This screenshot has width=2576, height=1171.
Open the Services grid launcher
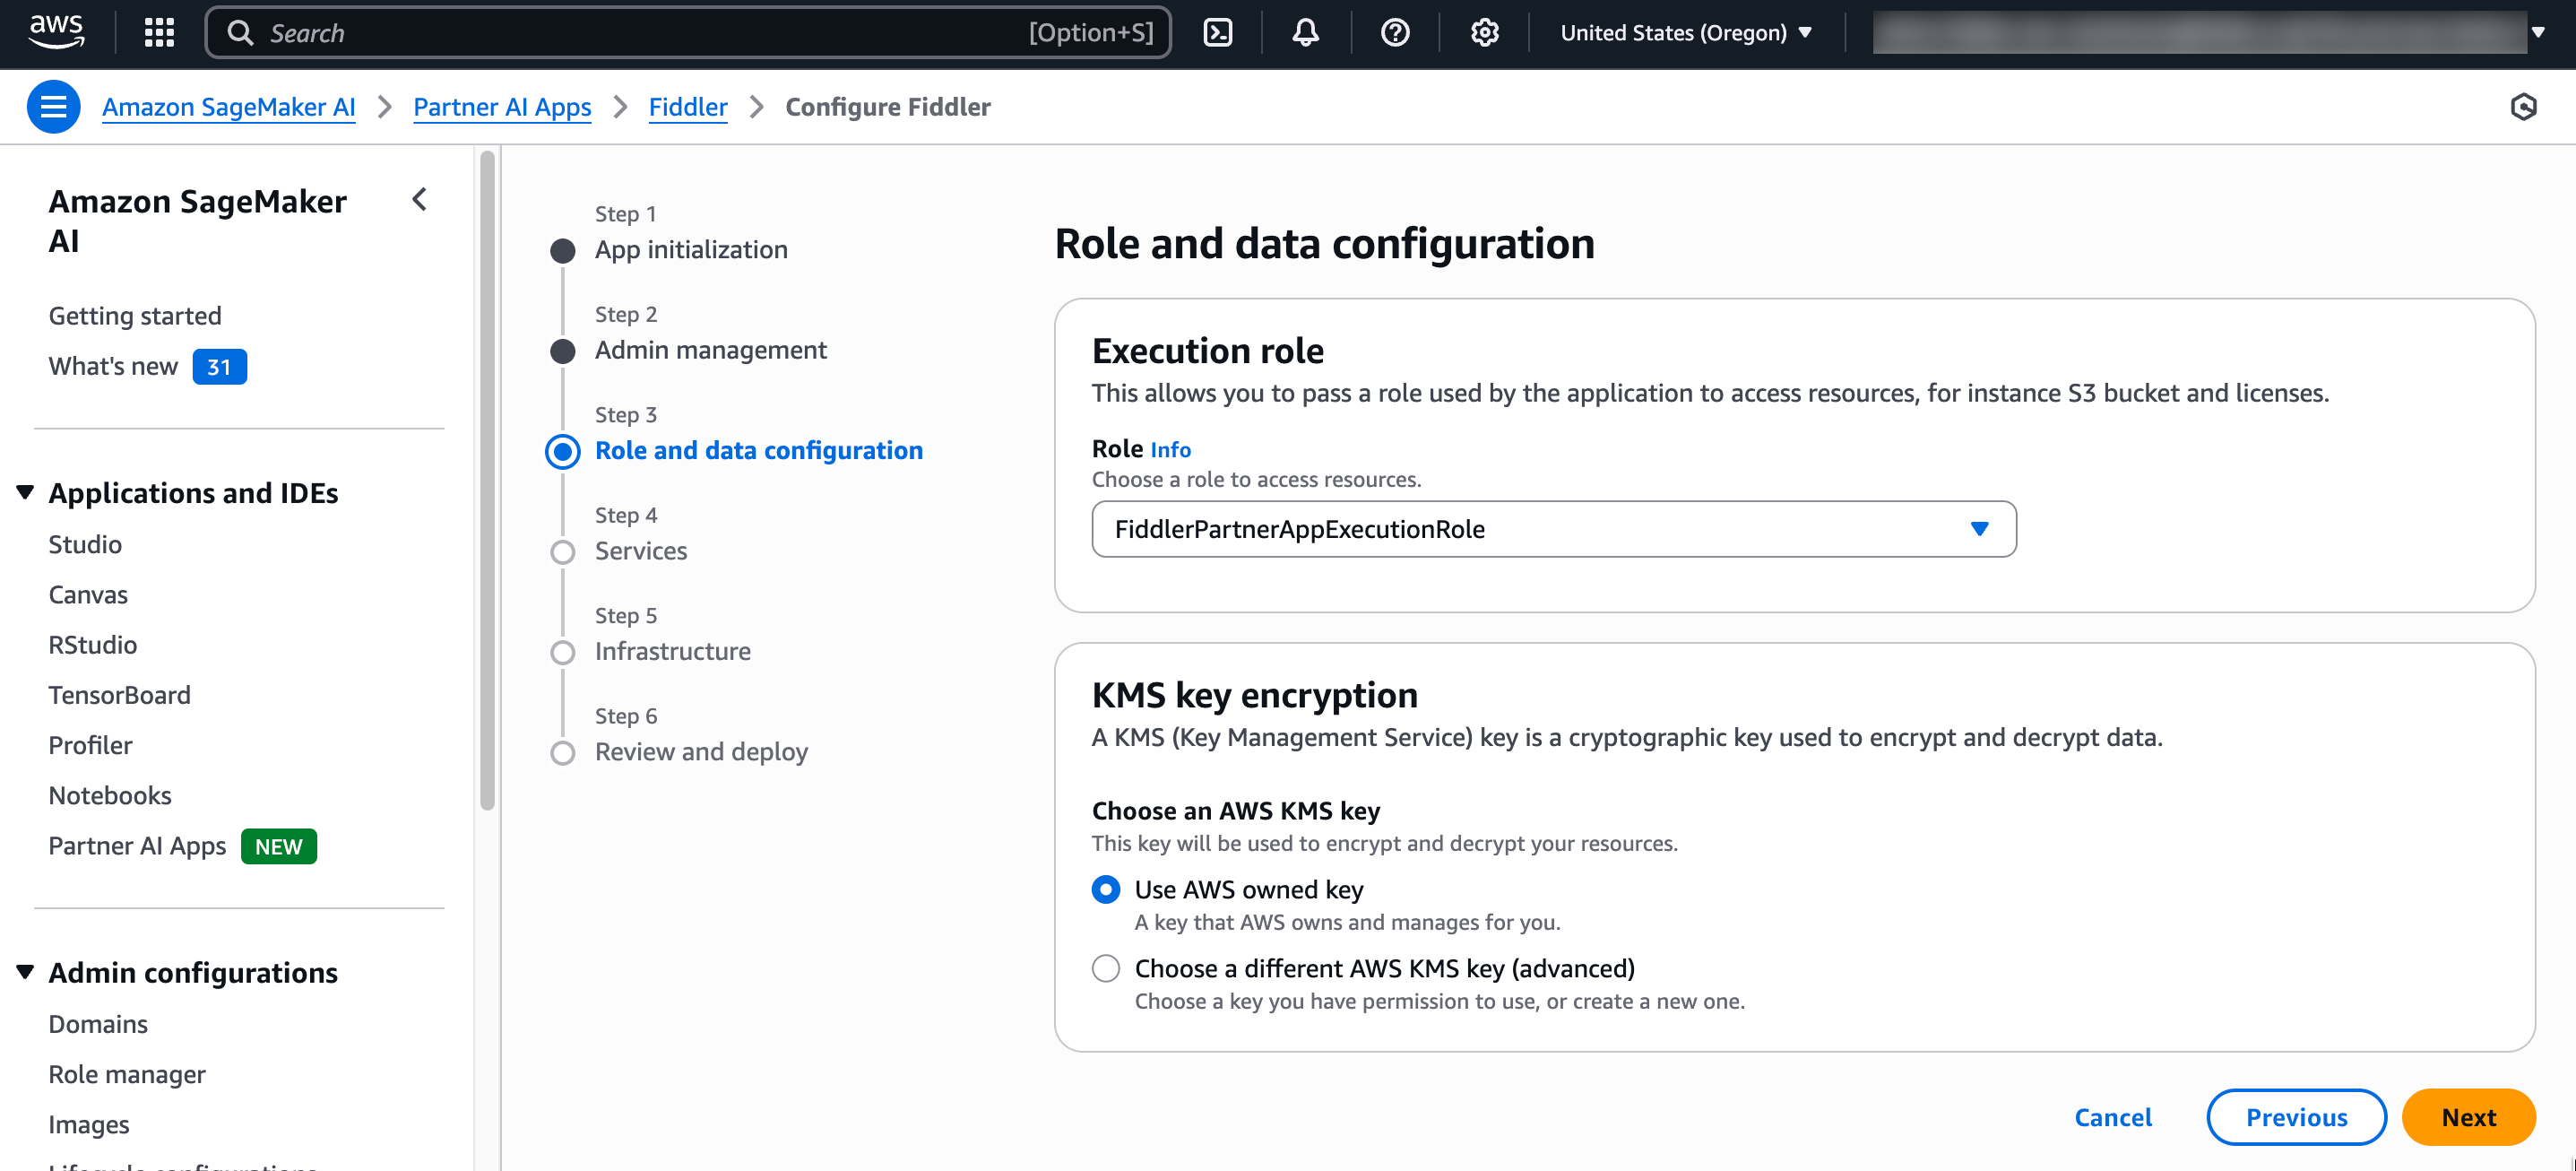(158, 32)
